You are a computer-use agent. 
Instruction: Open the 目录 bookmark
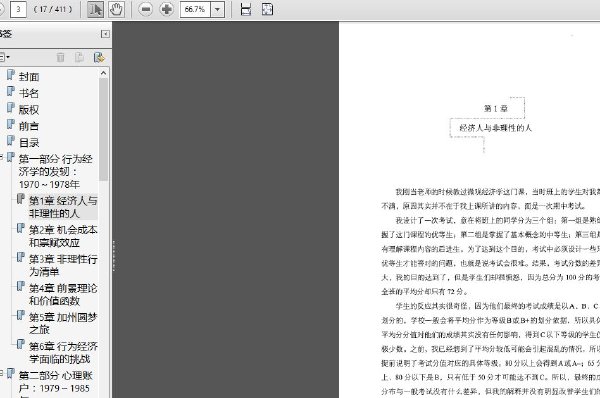point(29,143)
